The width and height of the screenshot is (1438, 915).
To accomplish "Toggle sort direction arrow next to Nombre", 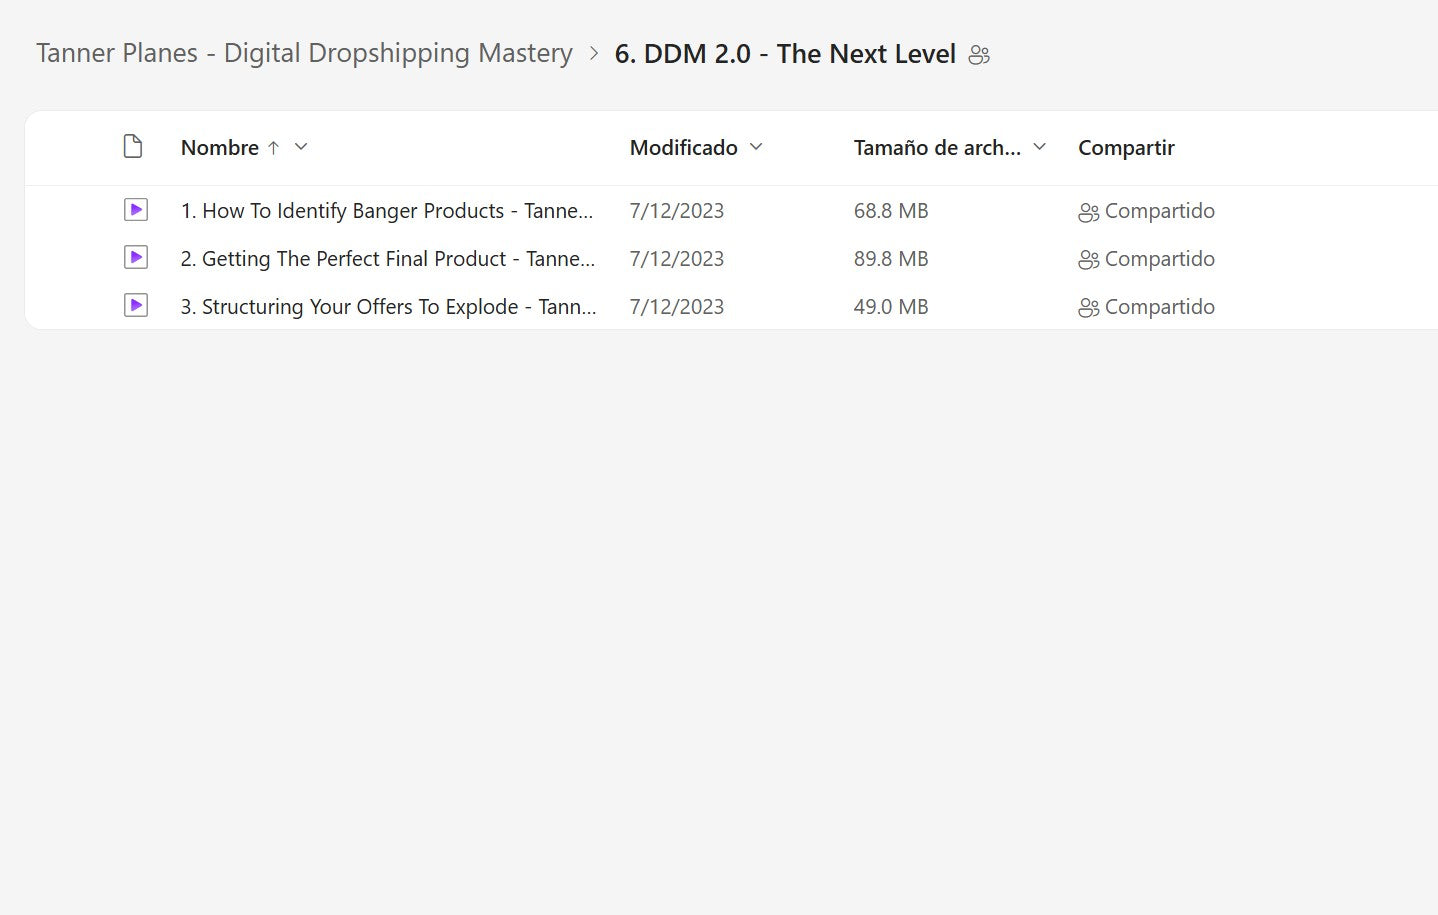I will tap(273, 148).
